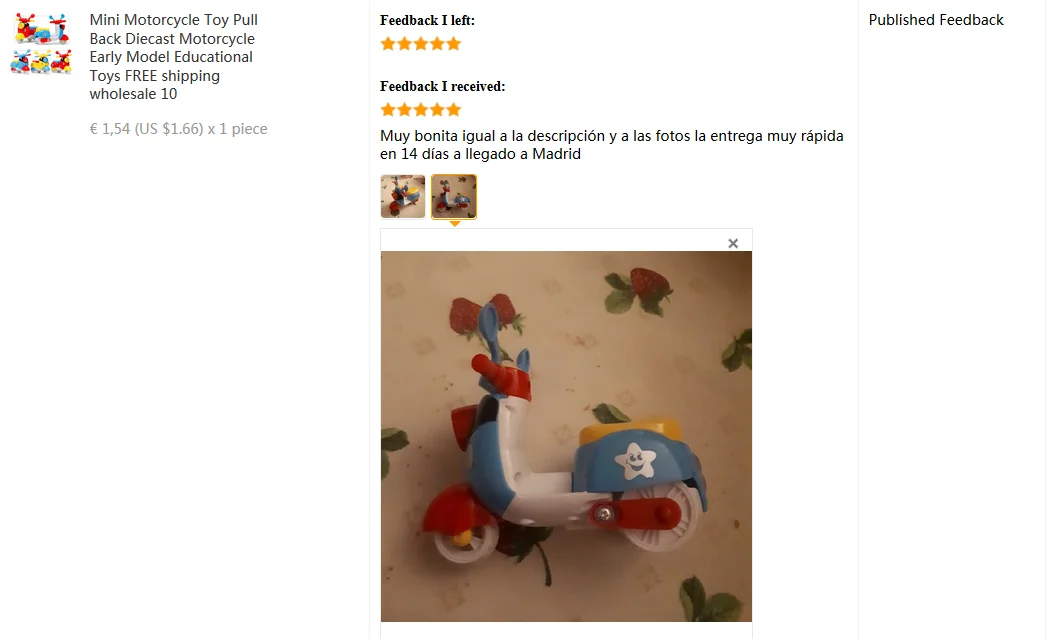Screen dimensions: 1049x639
Task: Click fourth star under Feedback I received
Action: tap(437, 110)
